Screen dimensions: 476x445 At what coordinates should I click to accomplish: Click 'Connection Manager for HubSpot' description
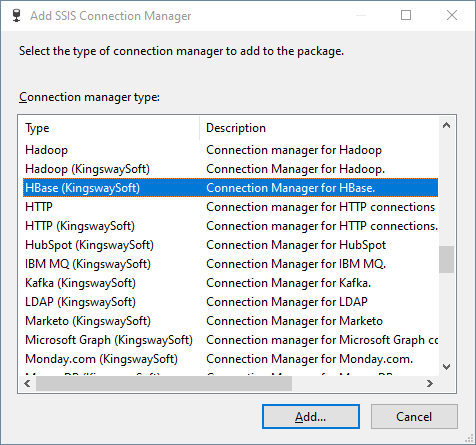[296, 245]
